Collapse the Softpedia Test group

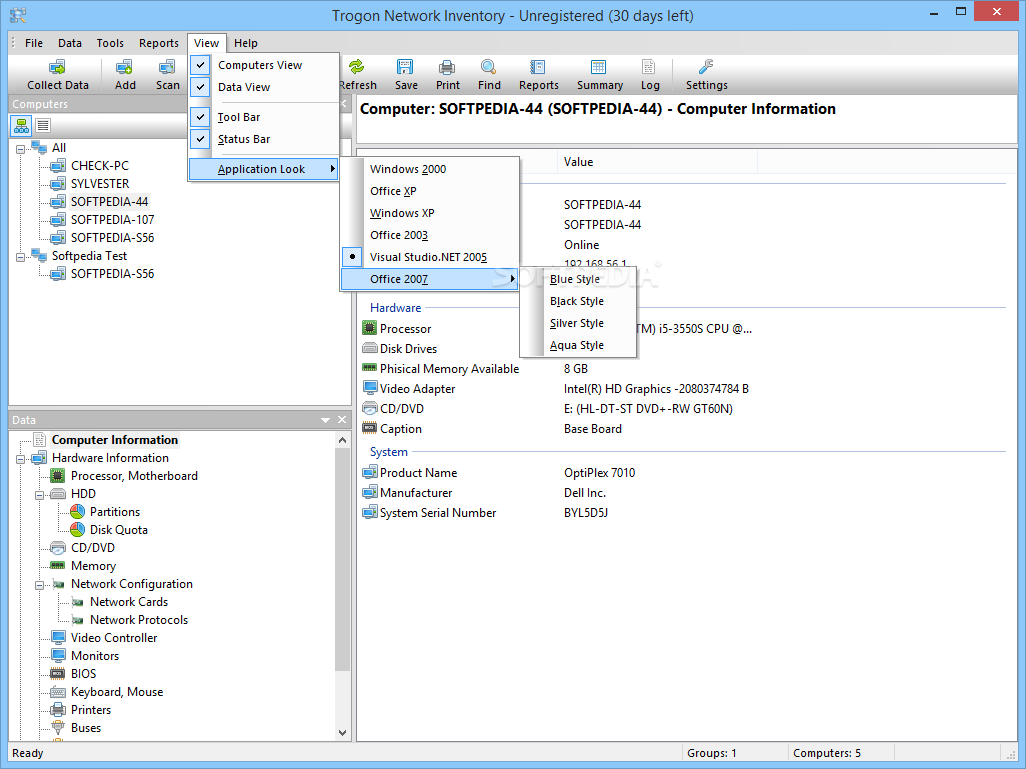click(20, 257)
